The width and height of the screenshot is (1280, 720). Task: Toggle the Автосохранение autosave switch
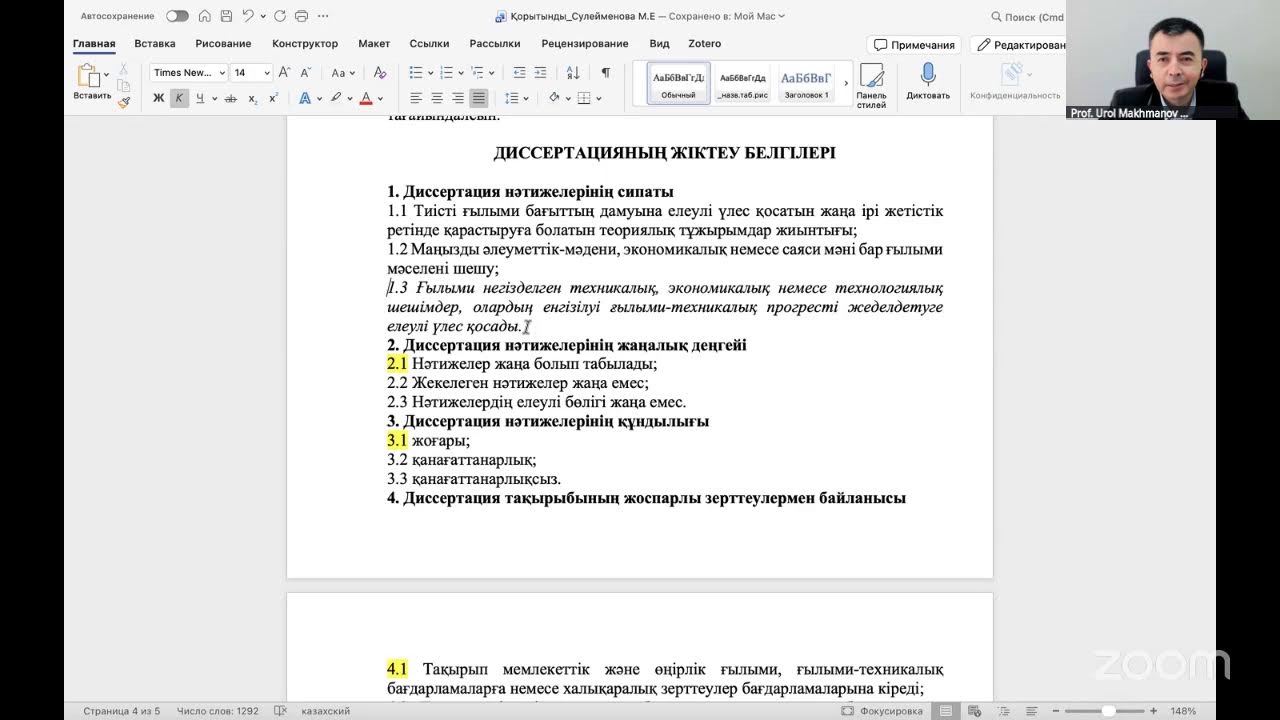(177, 16)
